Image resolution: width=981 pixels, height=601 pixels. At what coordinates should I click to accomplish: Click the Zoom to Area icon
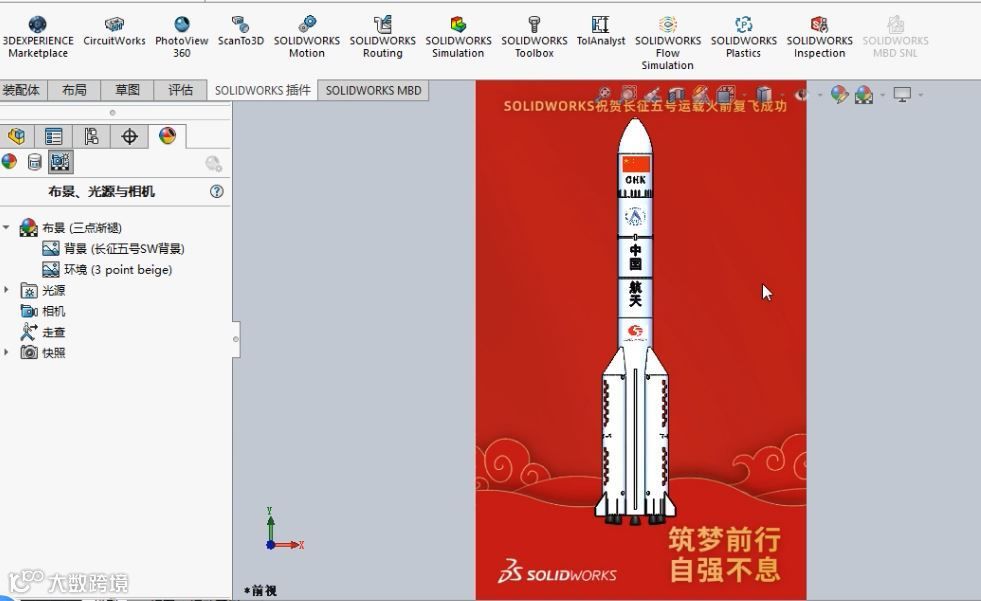point(628,94)
